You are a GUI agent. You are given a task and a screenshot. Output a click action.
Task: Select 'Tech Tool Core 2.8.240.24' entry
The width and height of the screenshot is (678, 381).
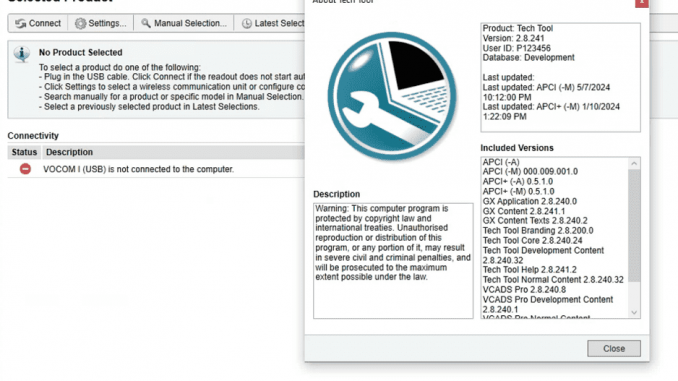click(x=532, y=240)
